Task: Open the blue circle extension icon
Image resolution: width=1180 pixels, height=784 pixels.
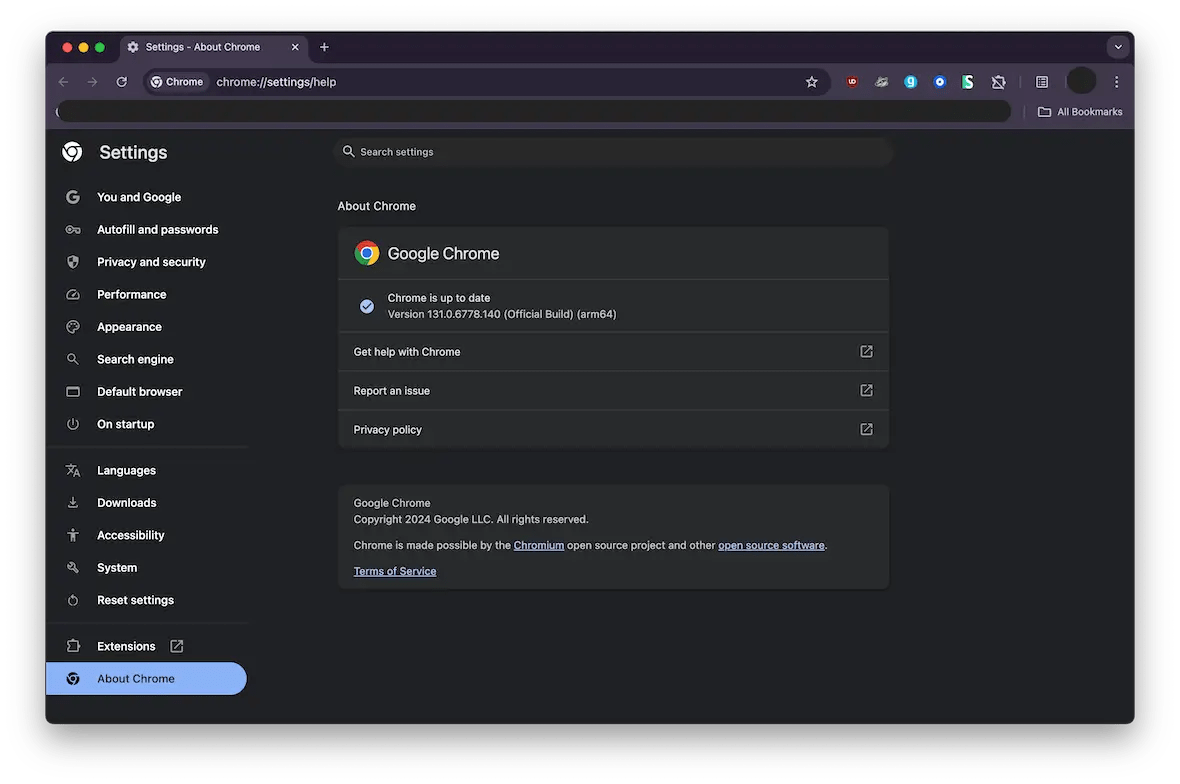Action: click(939, 82)
